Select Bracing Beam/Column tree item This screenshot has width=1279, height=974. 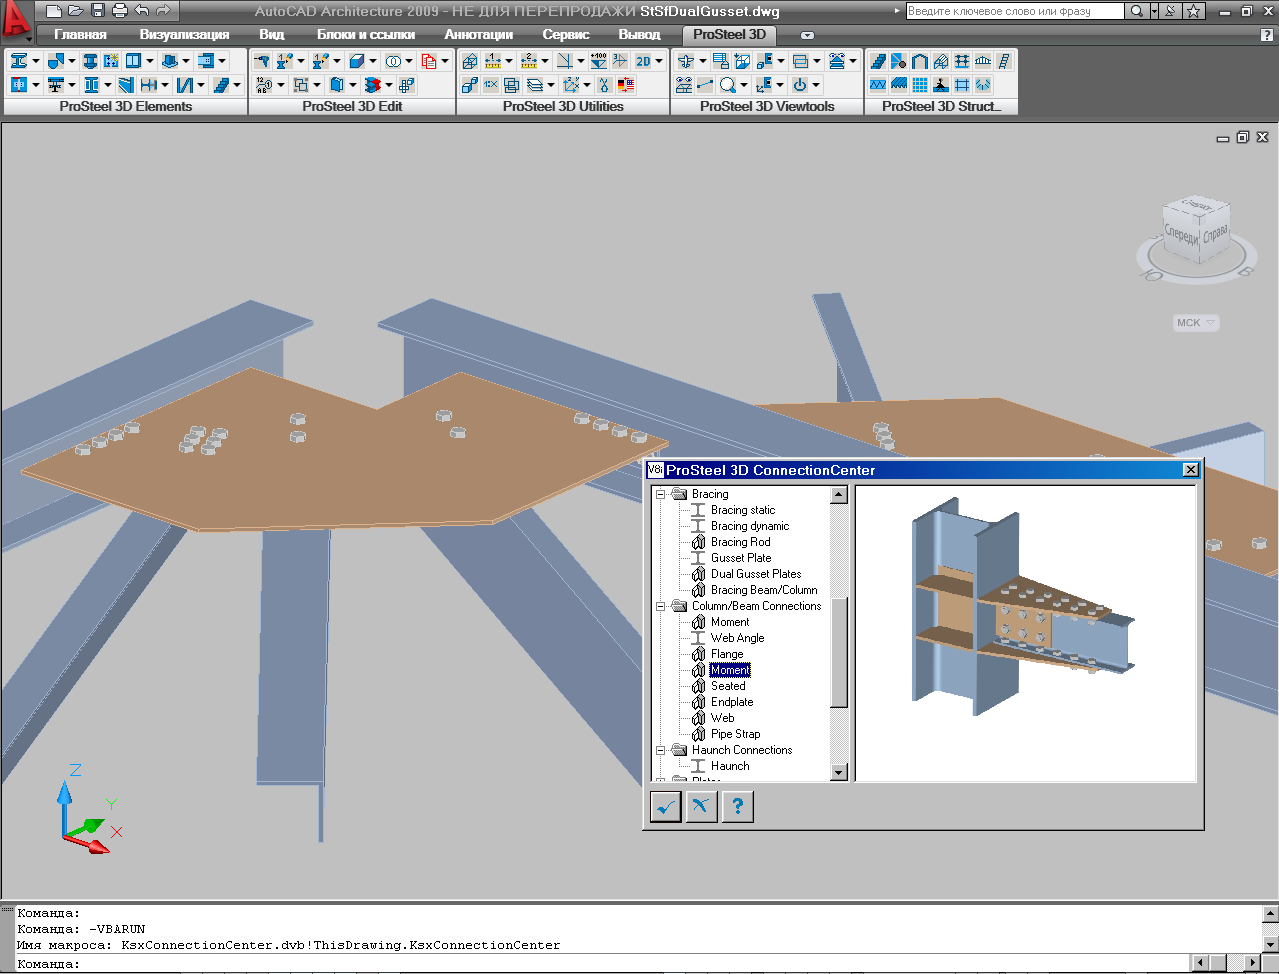tap(764, 590)
